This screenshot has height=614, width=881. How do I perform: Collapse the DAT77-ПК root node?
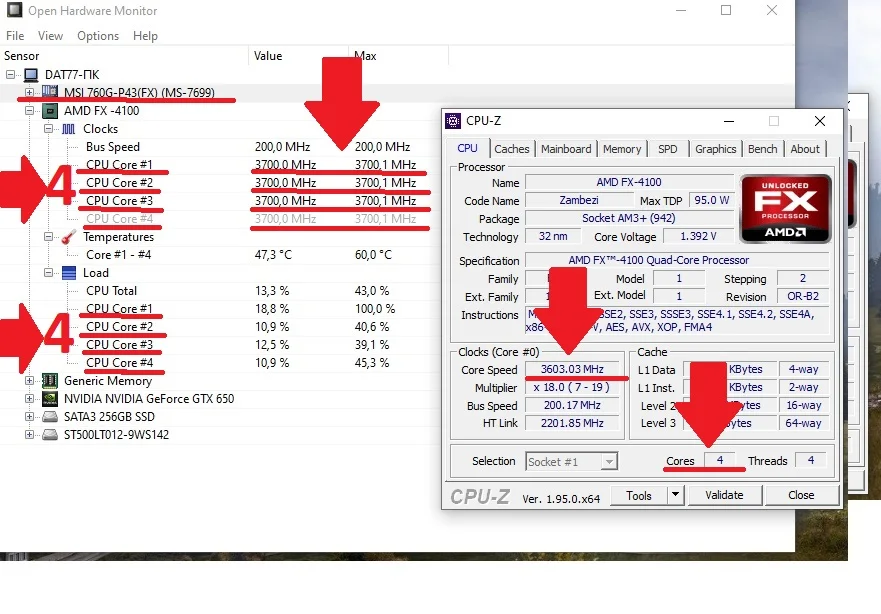[11, 74]
